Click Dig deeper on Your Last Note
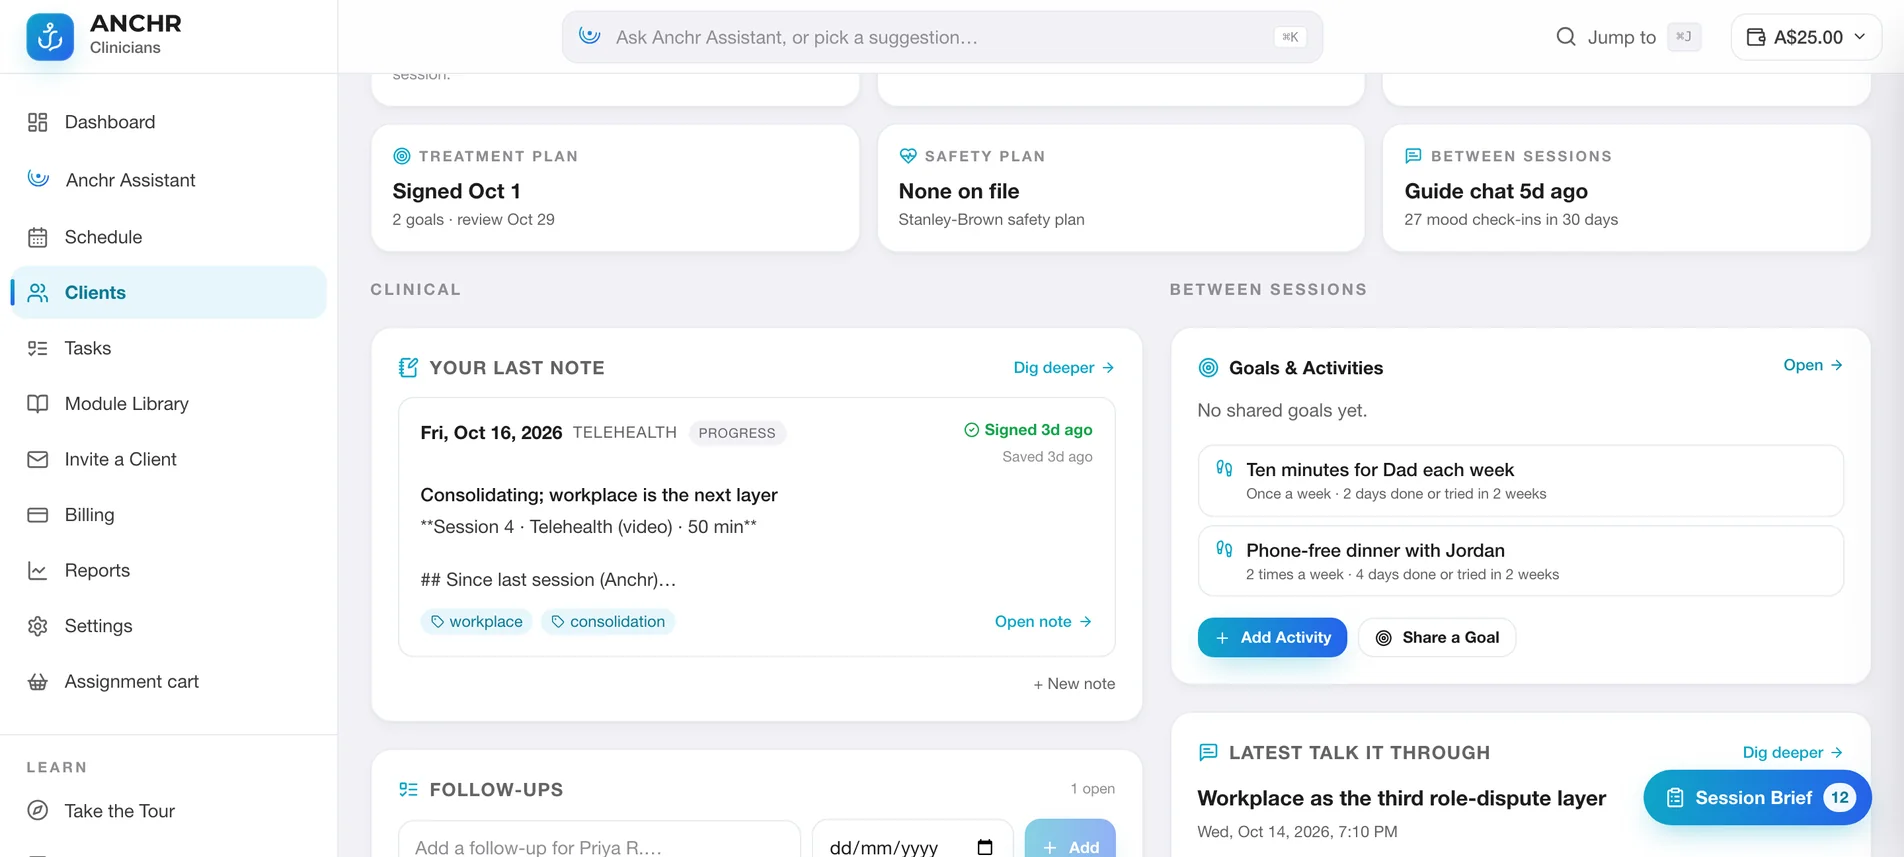1904x857 pixels. [x=1064, y=368]
